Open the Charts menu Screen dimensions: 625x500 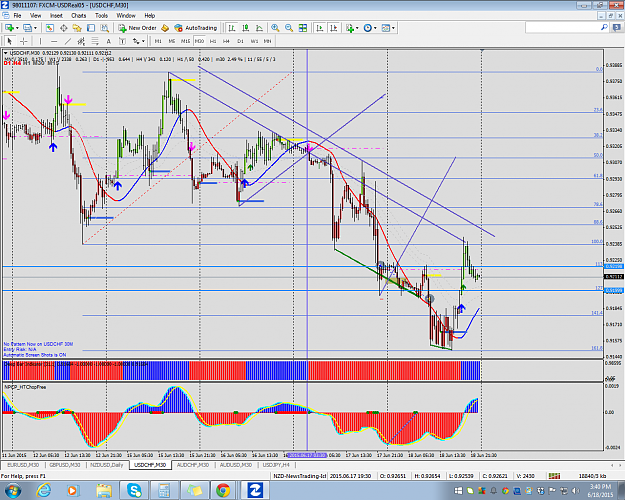coord(79,16)
